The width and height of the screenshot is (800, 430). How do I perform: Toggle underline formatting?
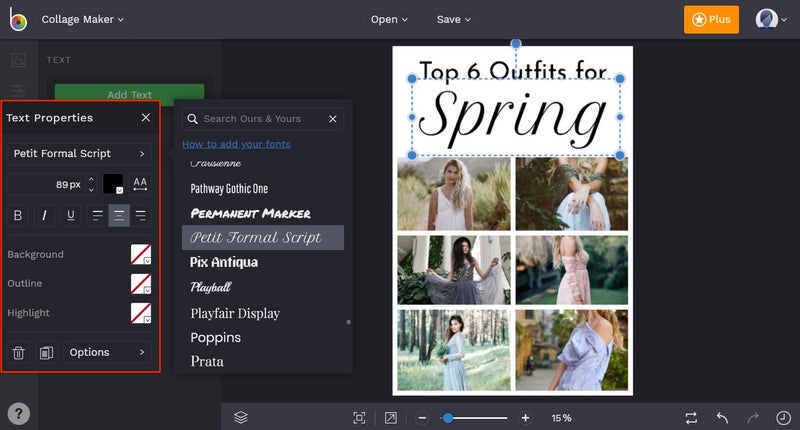coord(71,215)
